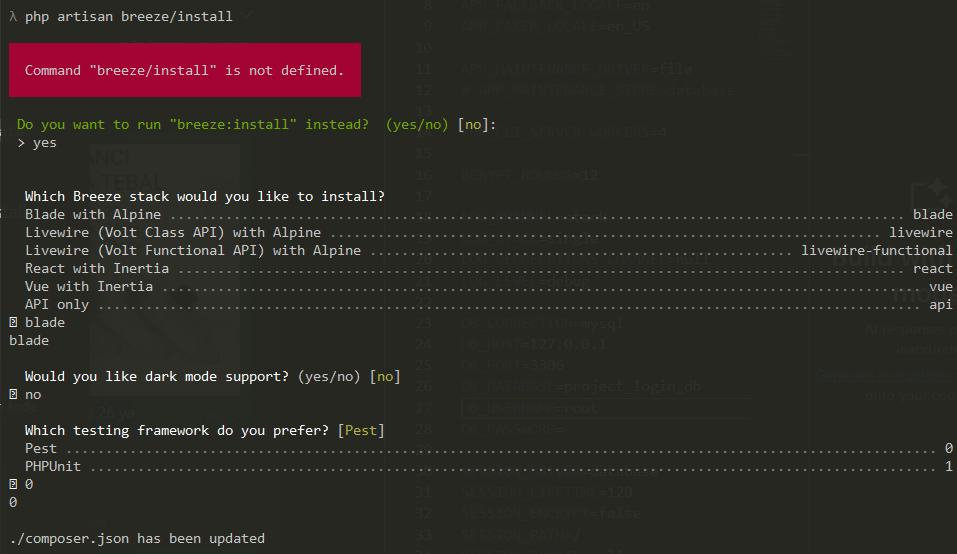Choose the "API only" stack option
This screenshot has height=554, width=957.
(57, 305)
